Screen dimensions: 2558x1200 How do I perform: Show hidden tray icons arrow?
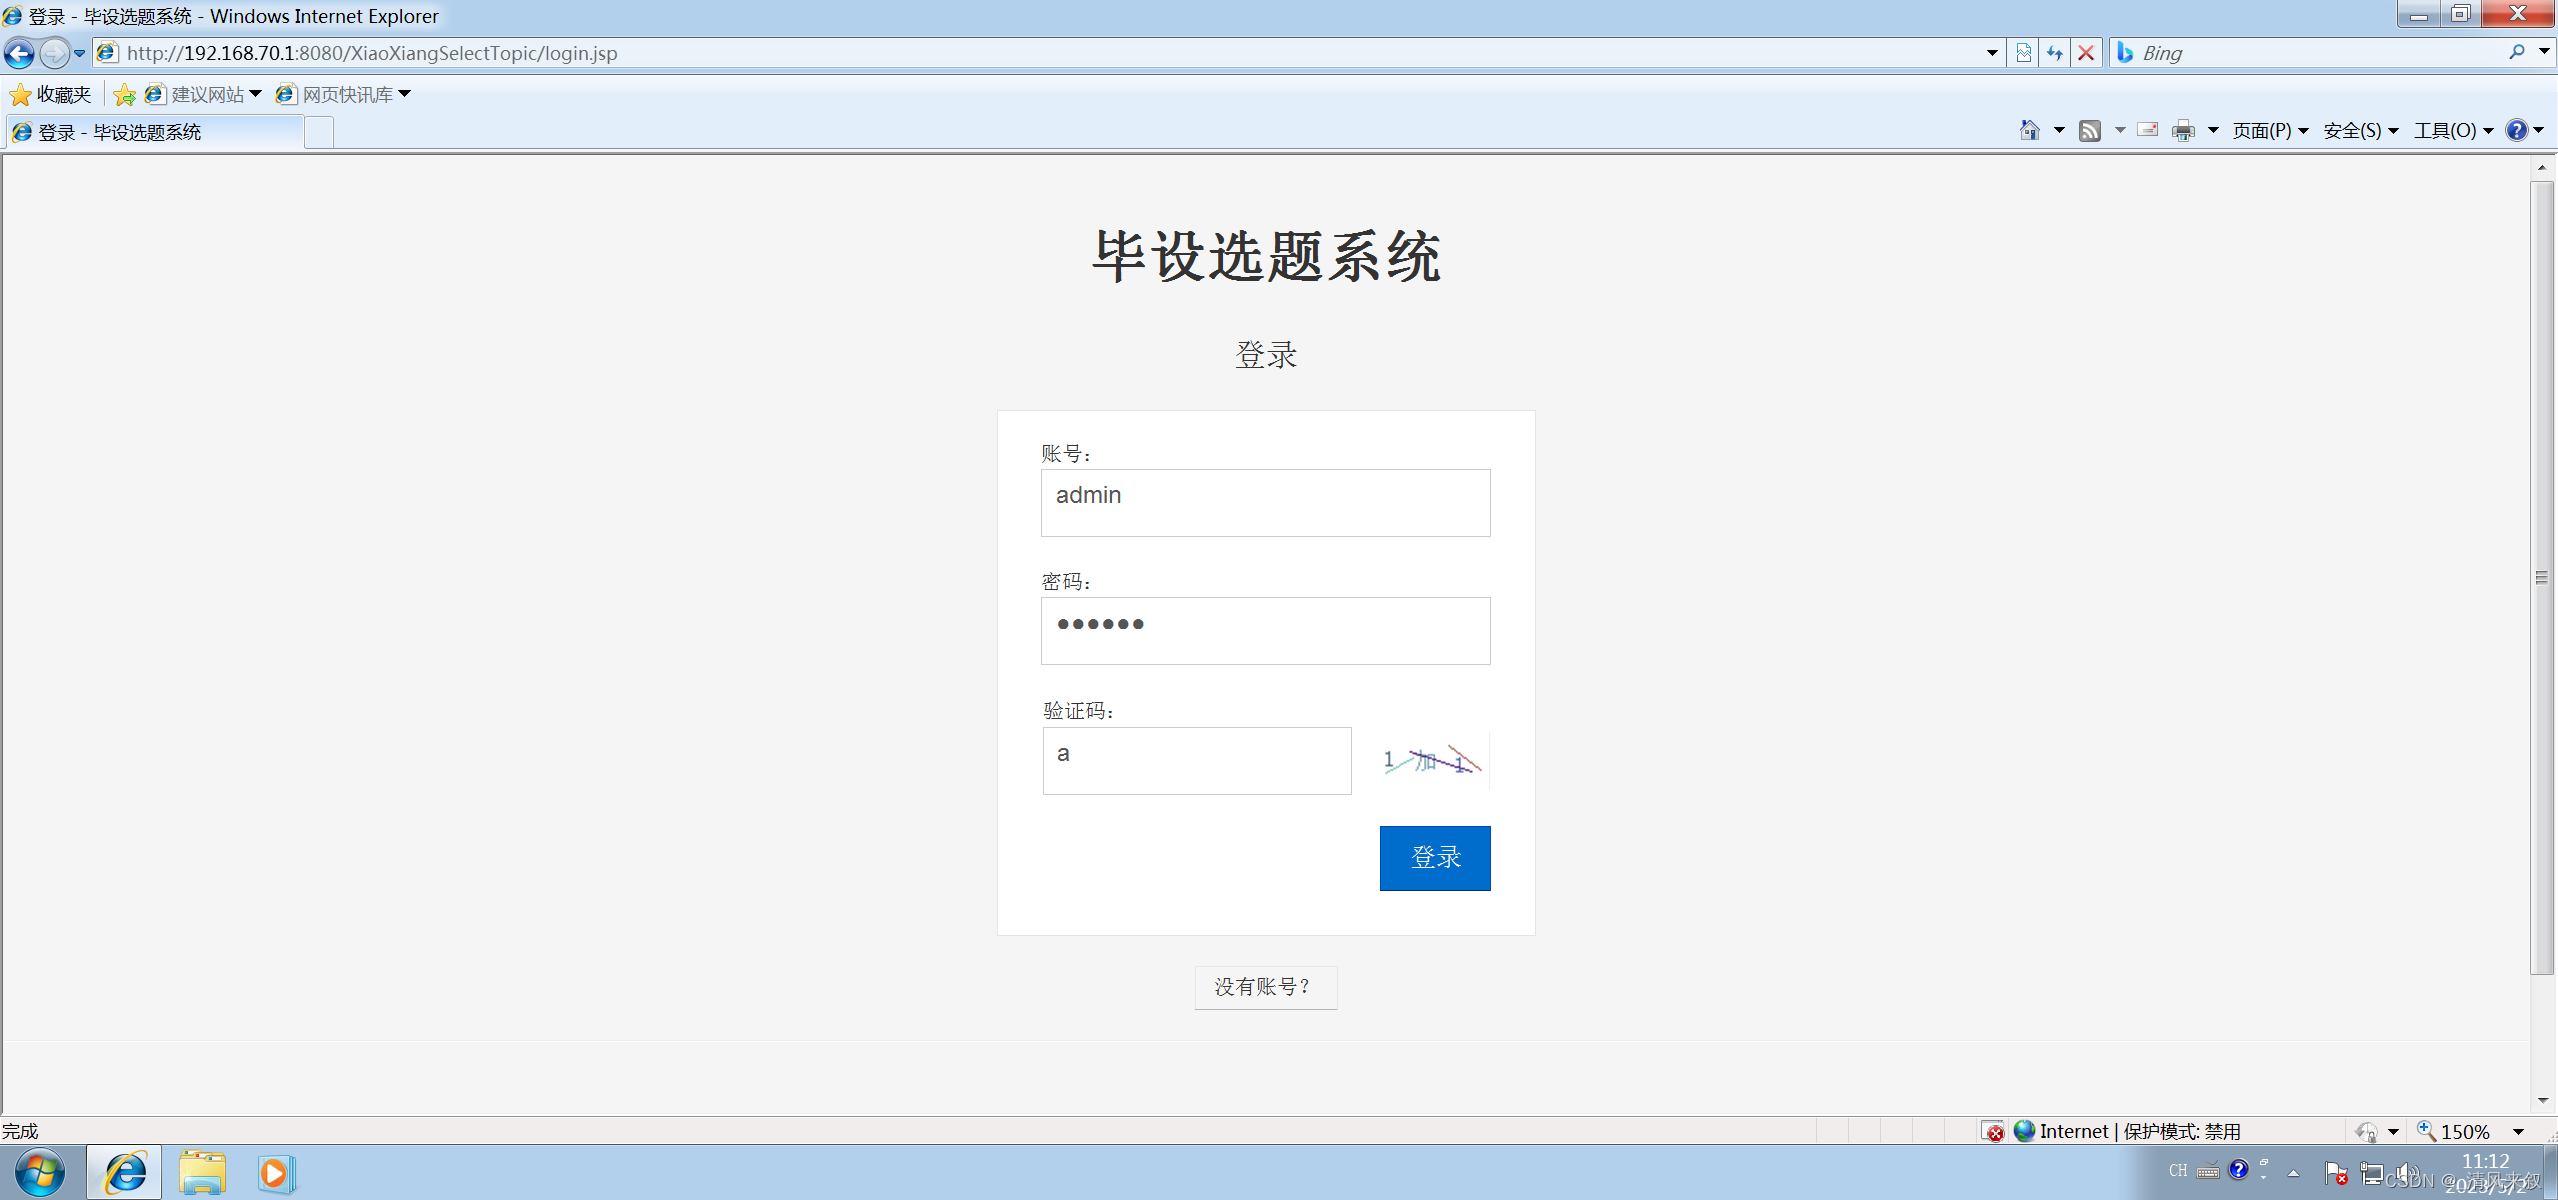pyautogui.click(x=2294, y=1174)
